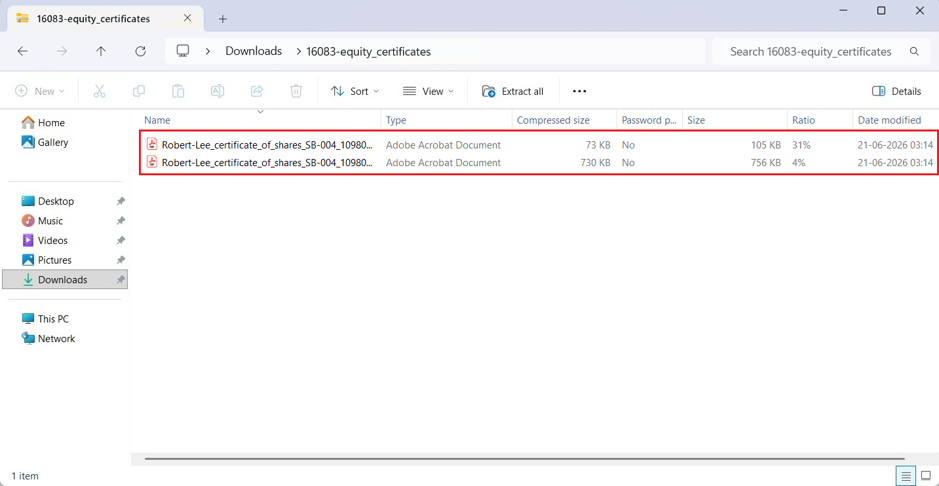Image resolution: width=939 pixels, height=486 pixels.
Task: Click the This PC monitor icon in address bar
Action: click(183, 51)
